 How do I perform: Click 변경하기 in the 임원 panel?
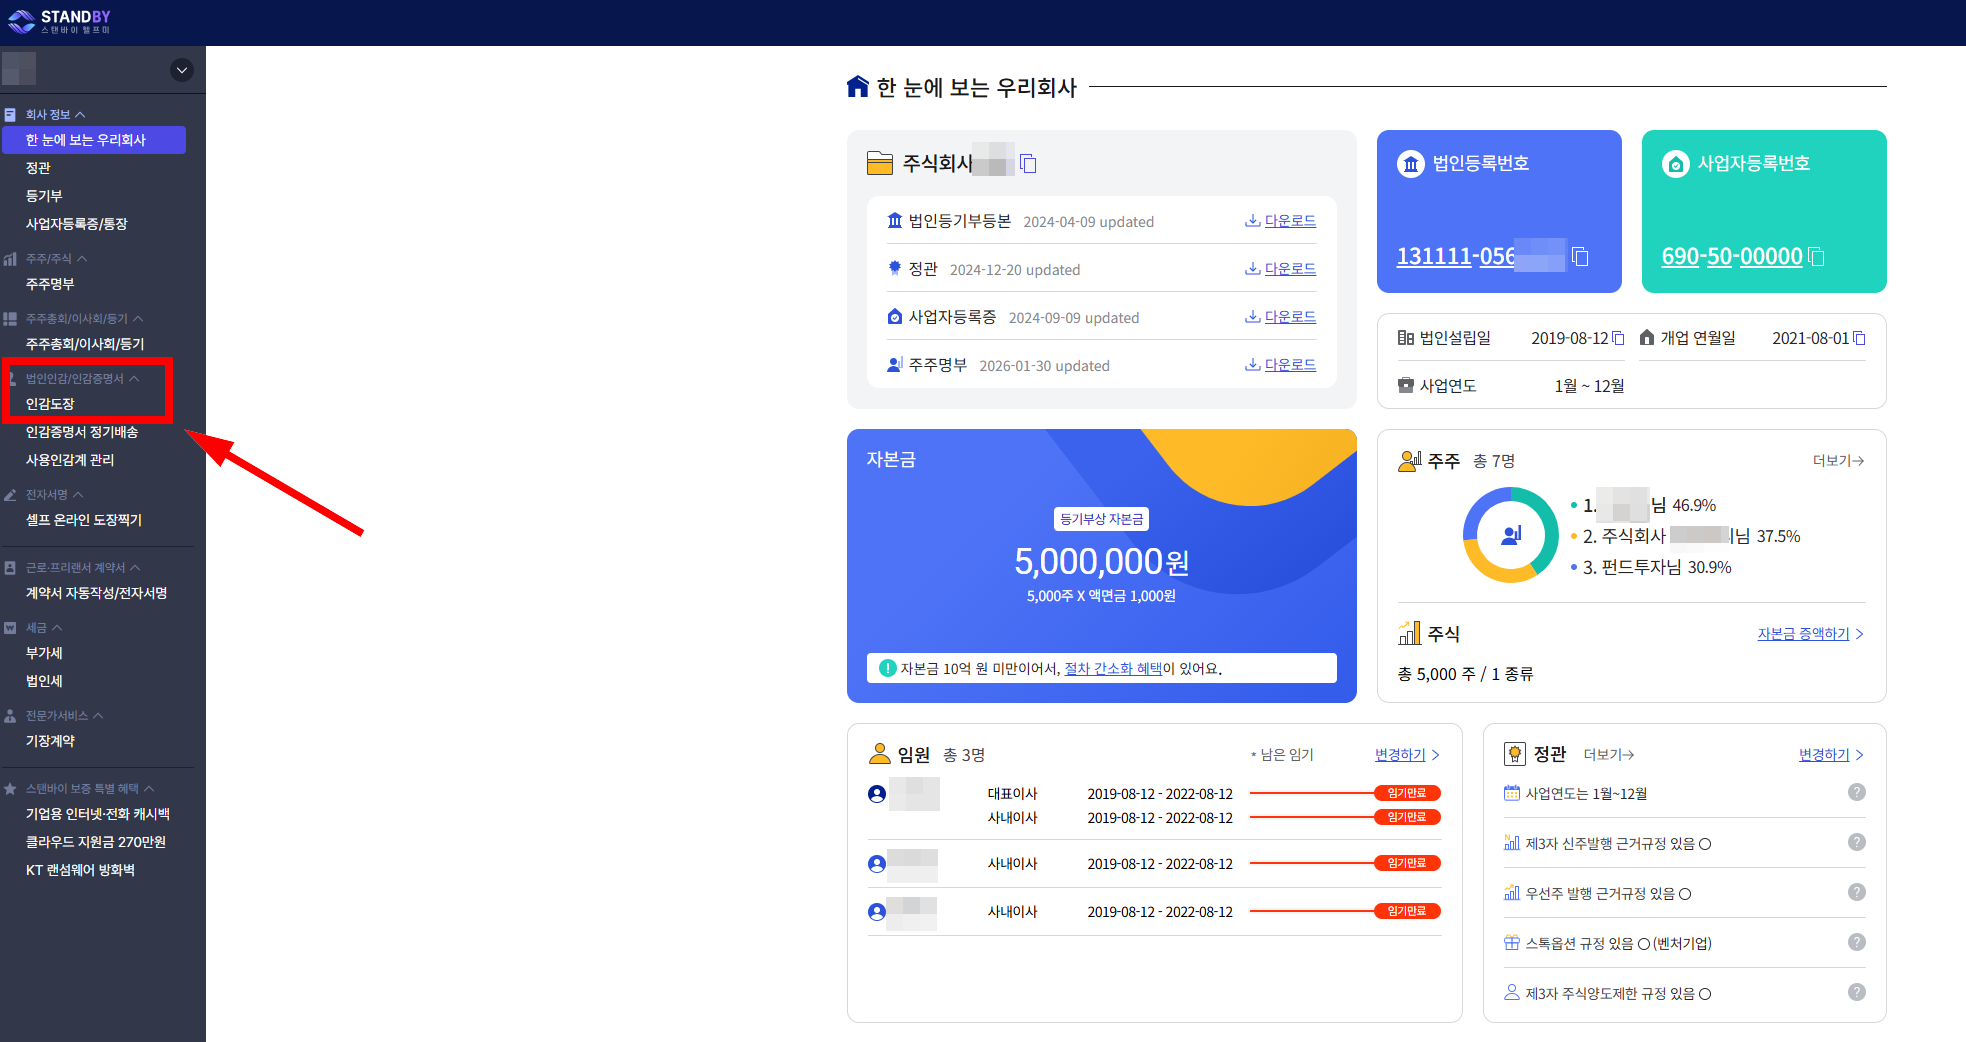[1399, 754]
